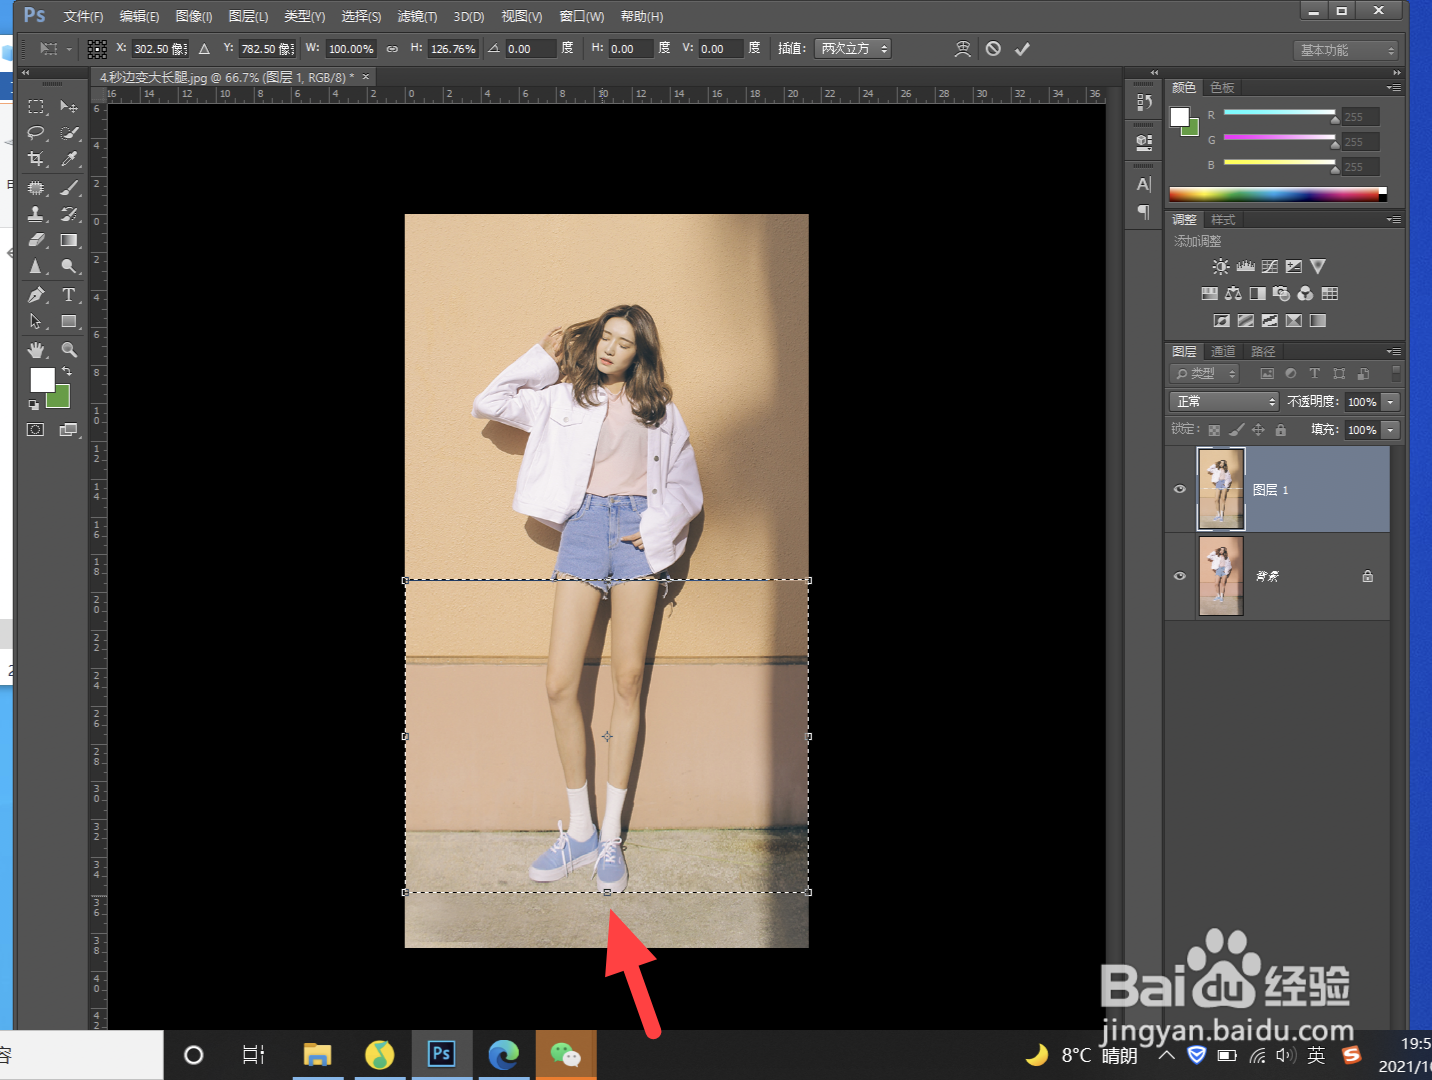Toggle lock position
The height and width of the screenshot is (1080, 1432).
pyautogui.click(x=1259, y=430)
